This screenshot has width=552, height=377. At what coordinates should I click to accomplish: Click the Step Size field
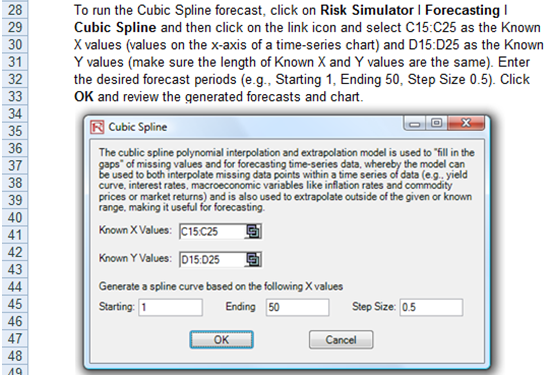click(431, 307)
